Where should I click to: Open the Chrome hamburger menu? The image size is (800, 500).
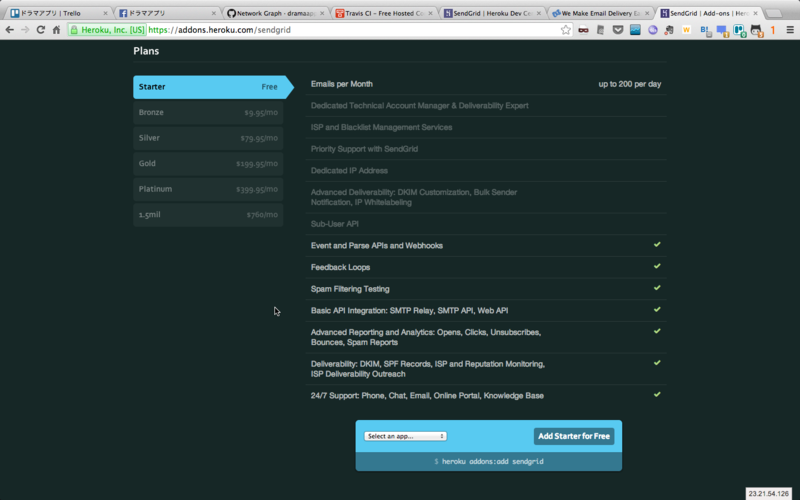coord(790,30)
